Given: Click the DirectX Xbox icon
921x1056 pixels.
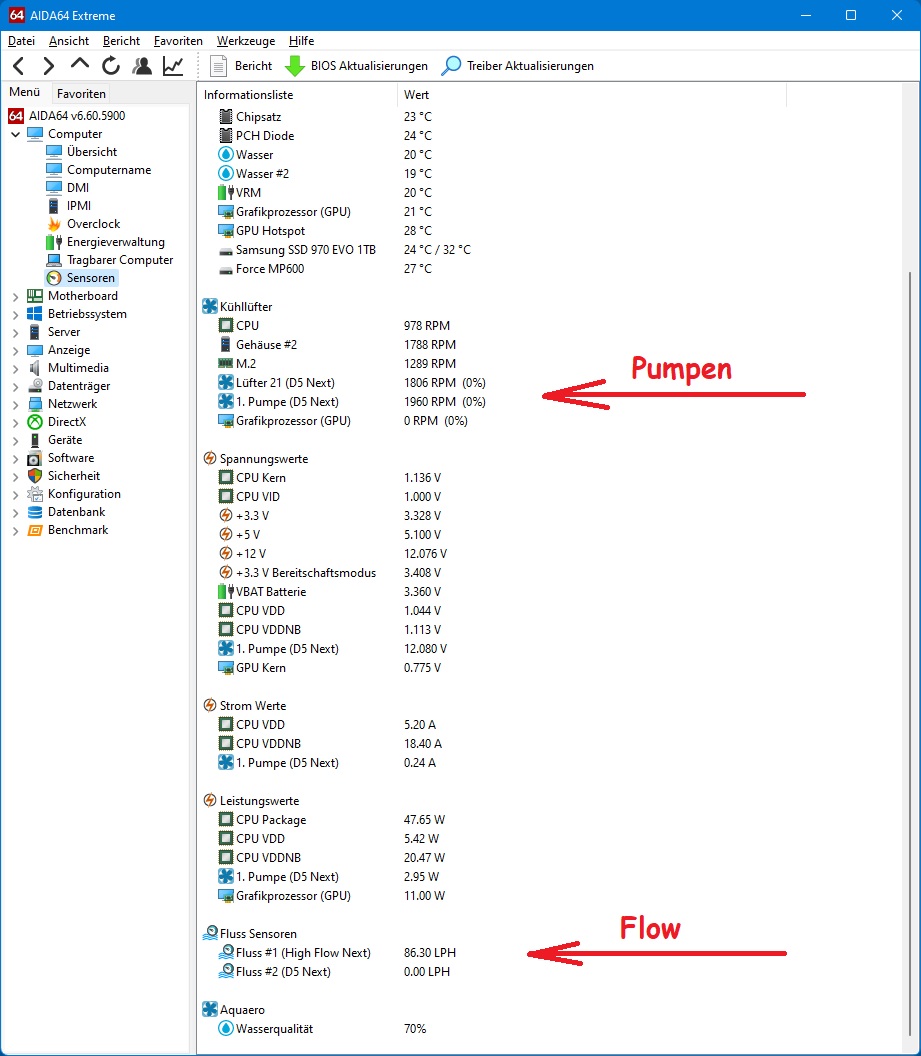Looking at the screenshot, I should (35, 422).
